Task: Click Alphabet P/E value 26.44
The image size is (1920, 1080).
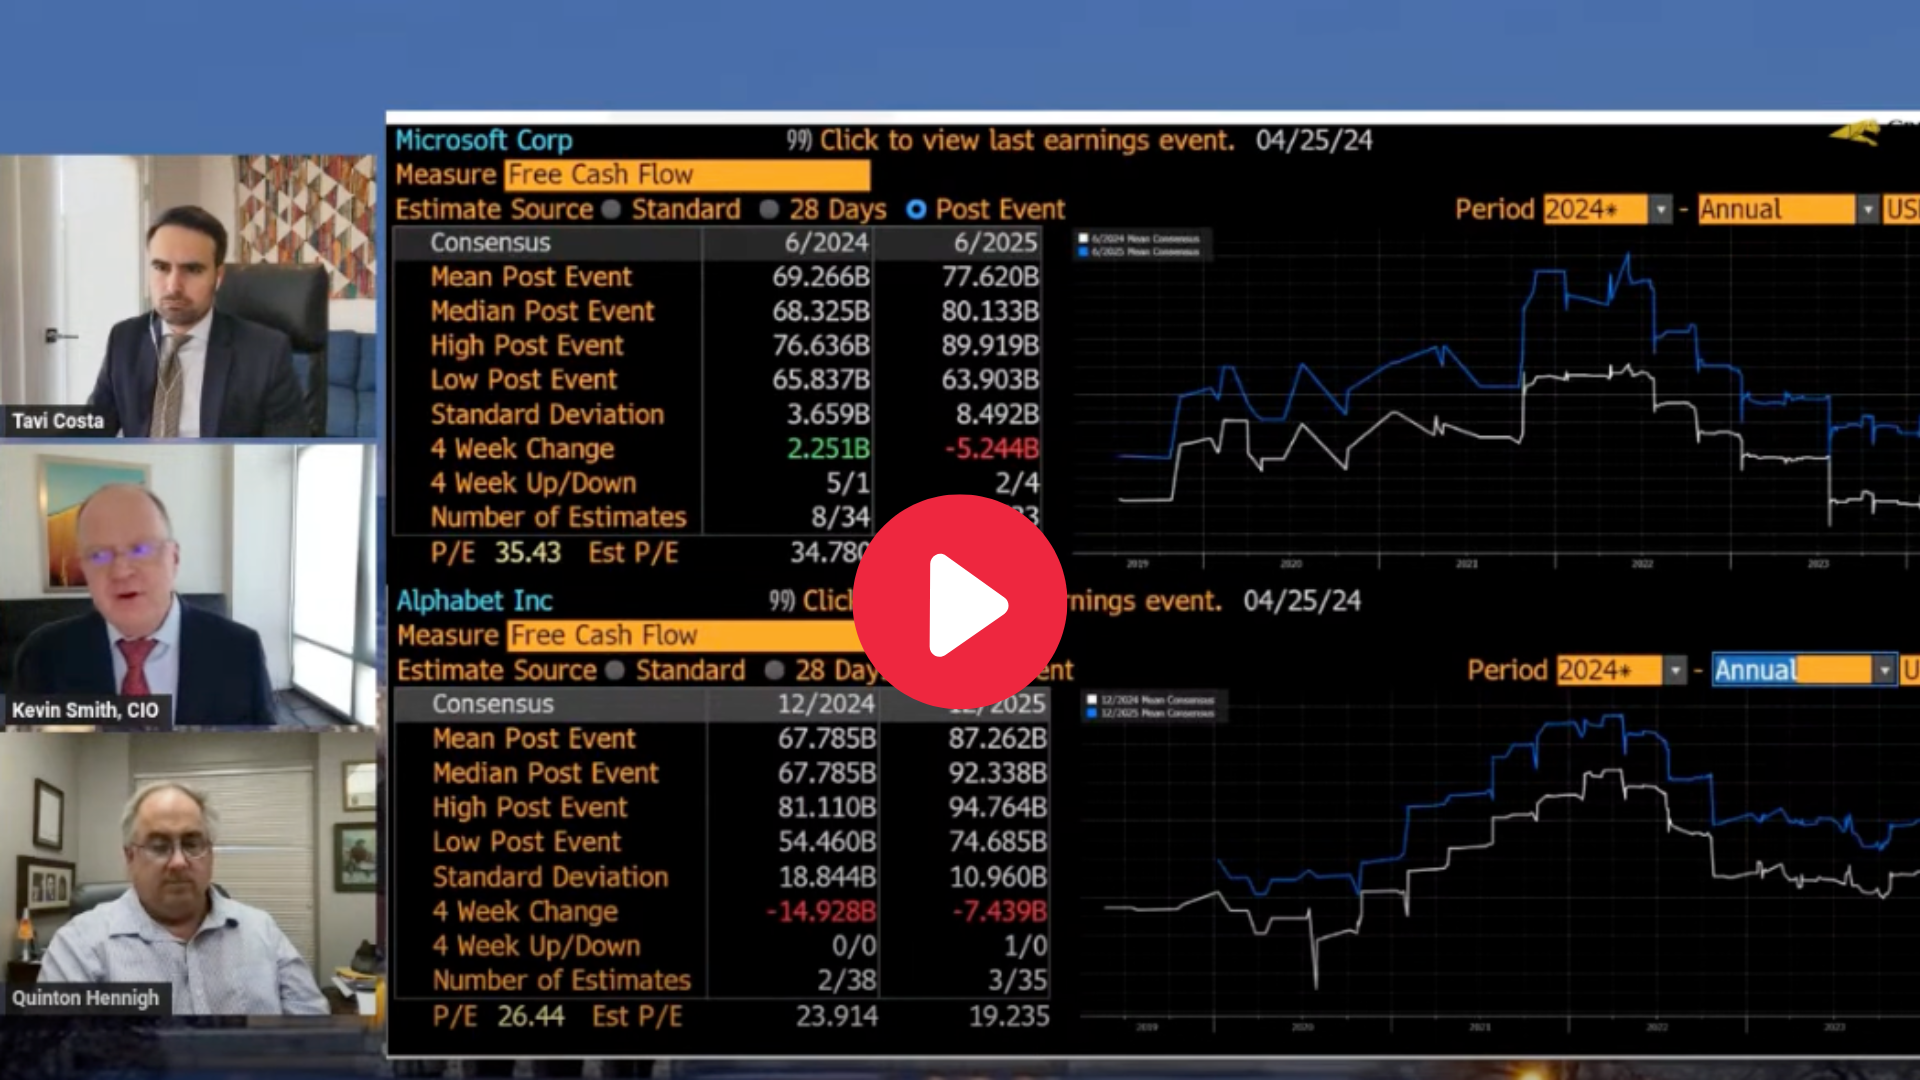Action: (531, 1017)
